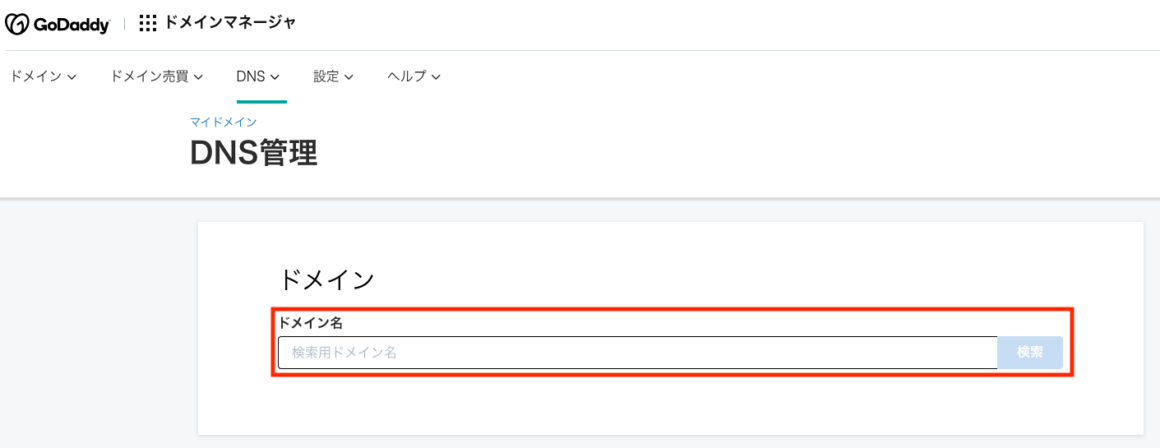
Task: Click the GoDaddy wordmark text
Action: coord(71,25)
